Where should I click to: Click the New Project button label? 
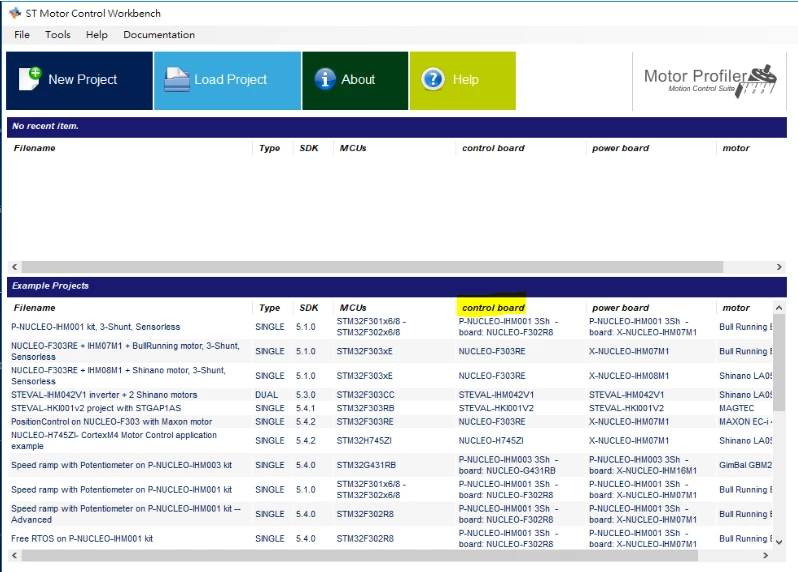(x=82, y=79)
